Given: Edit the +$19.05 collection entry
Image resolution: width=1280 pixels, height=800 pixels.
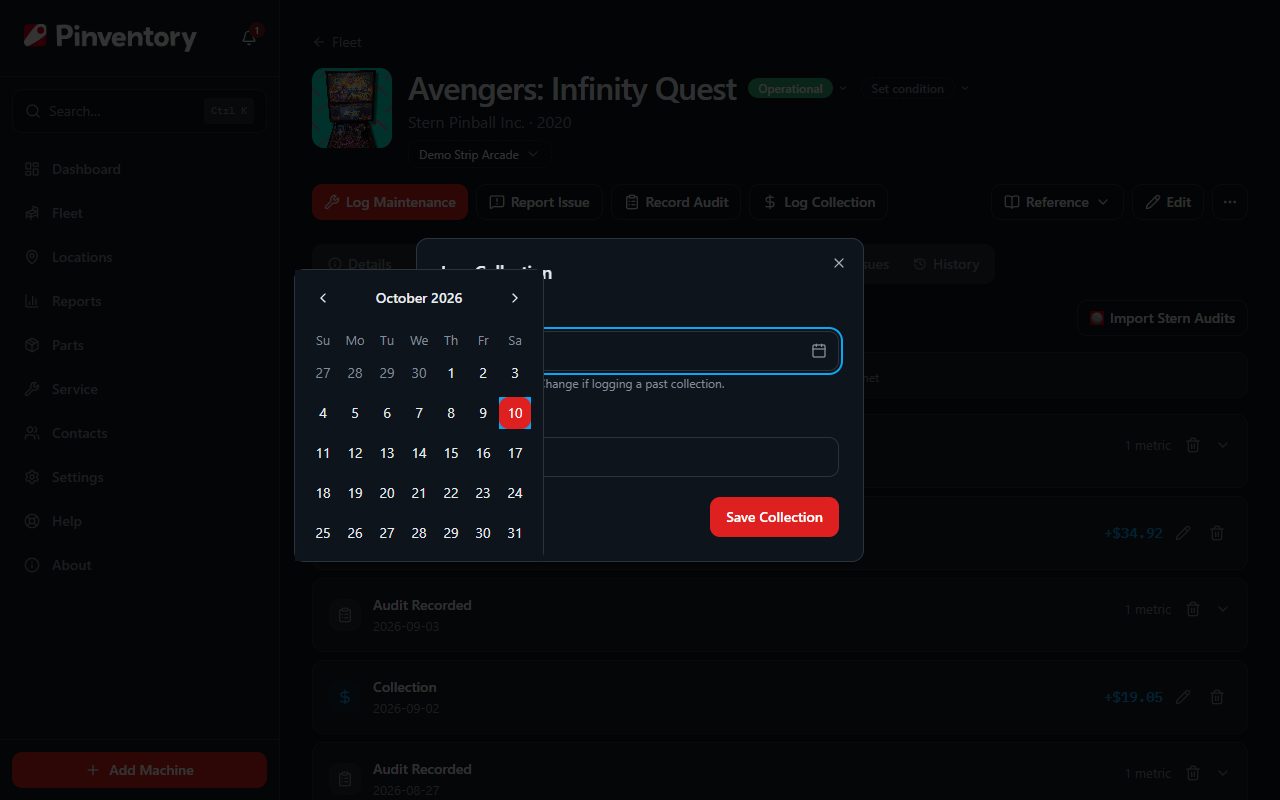Looking at the screenshot, I should tap(1183, 697).
